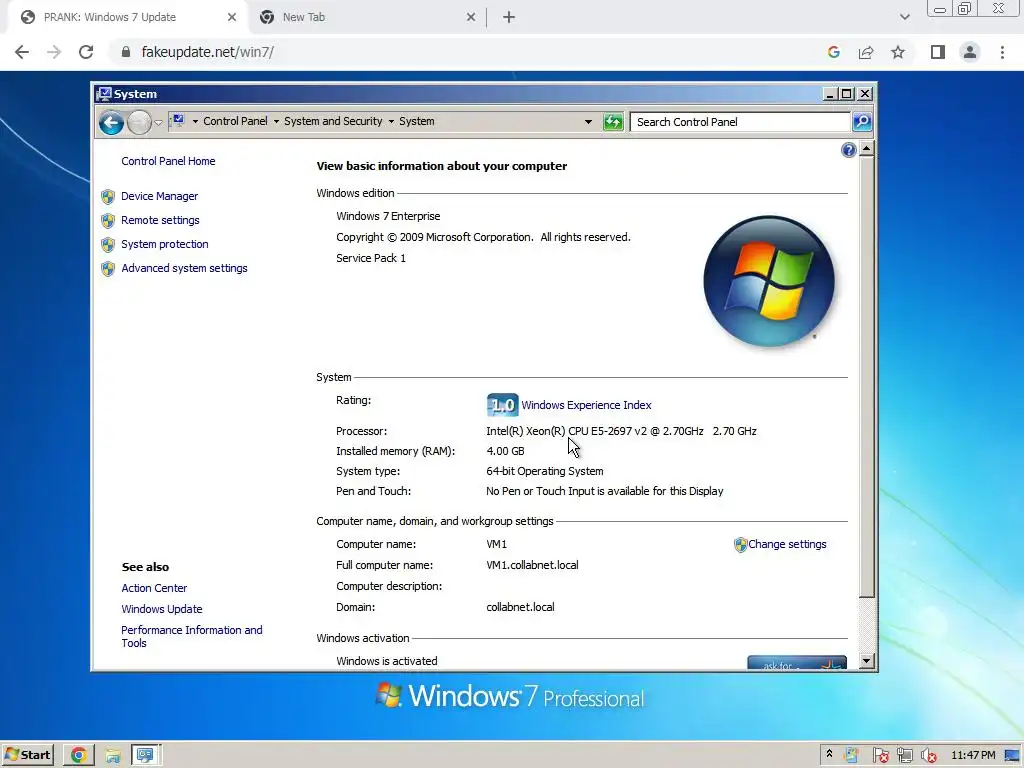Click scrollbar up arrow in System window
Viewport: 1024px width, 768px height.
(x=867, y=149)
